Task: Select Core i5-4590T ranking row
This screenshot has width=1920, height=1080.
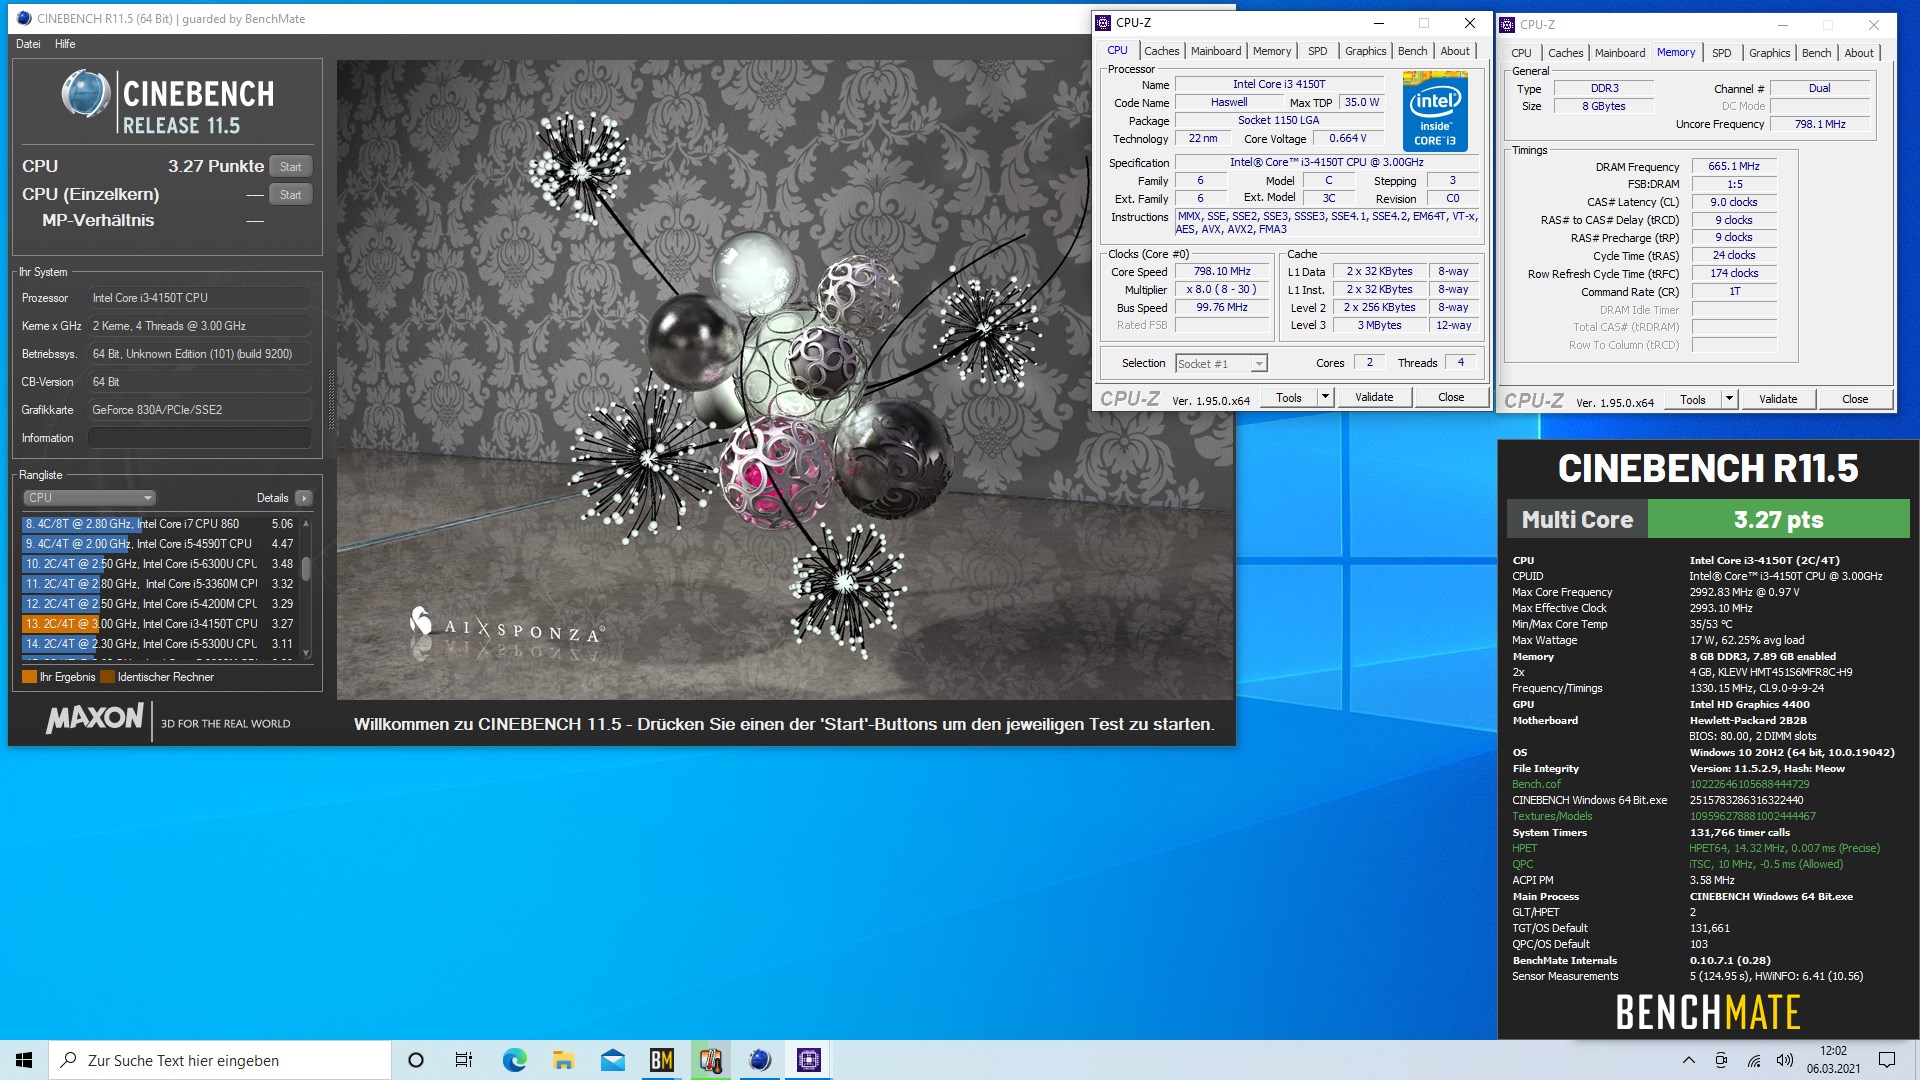Action: click(159, 544)
